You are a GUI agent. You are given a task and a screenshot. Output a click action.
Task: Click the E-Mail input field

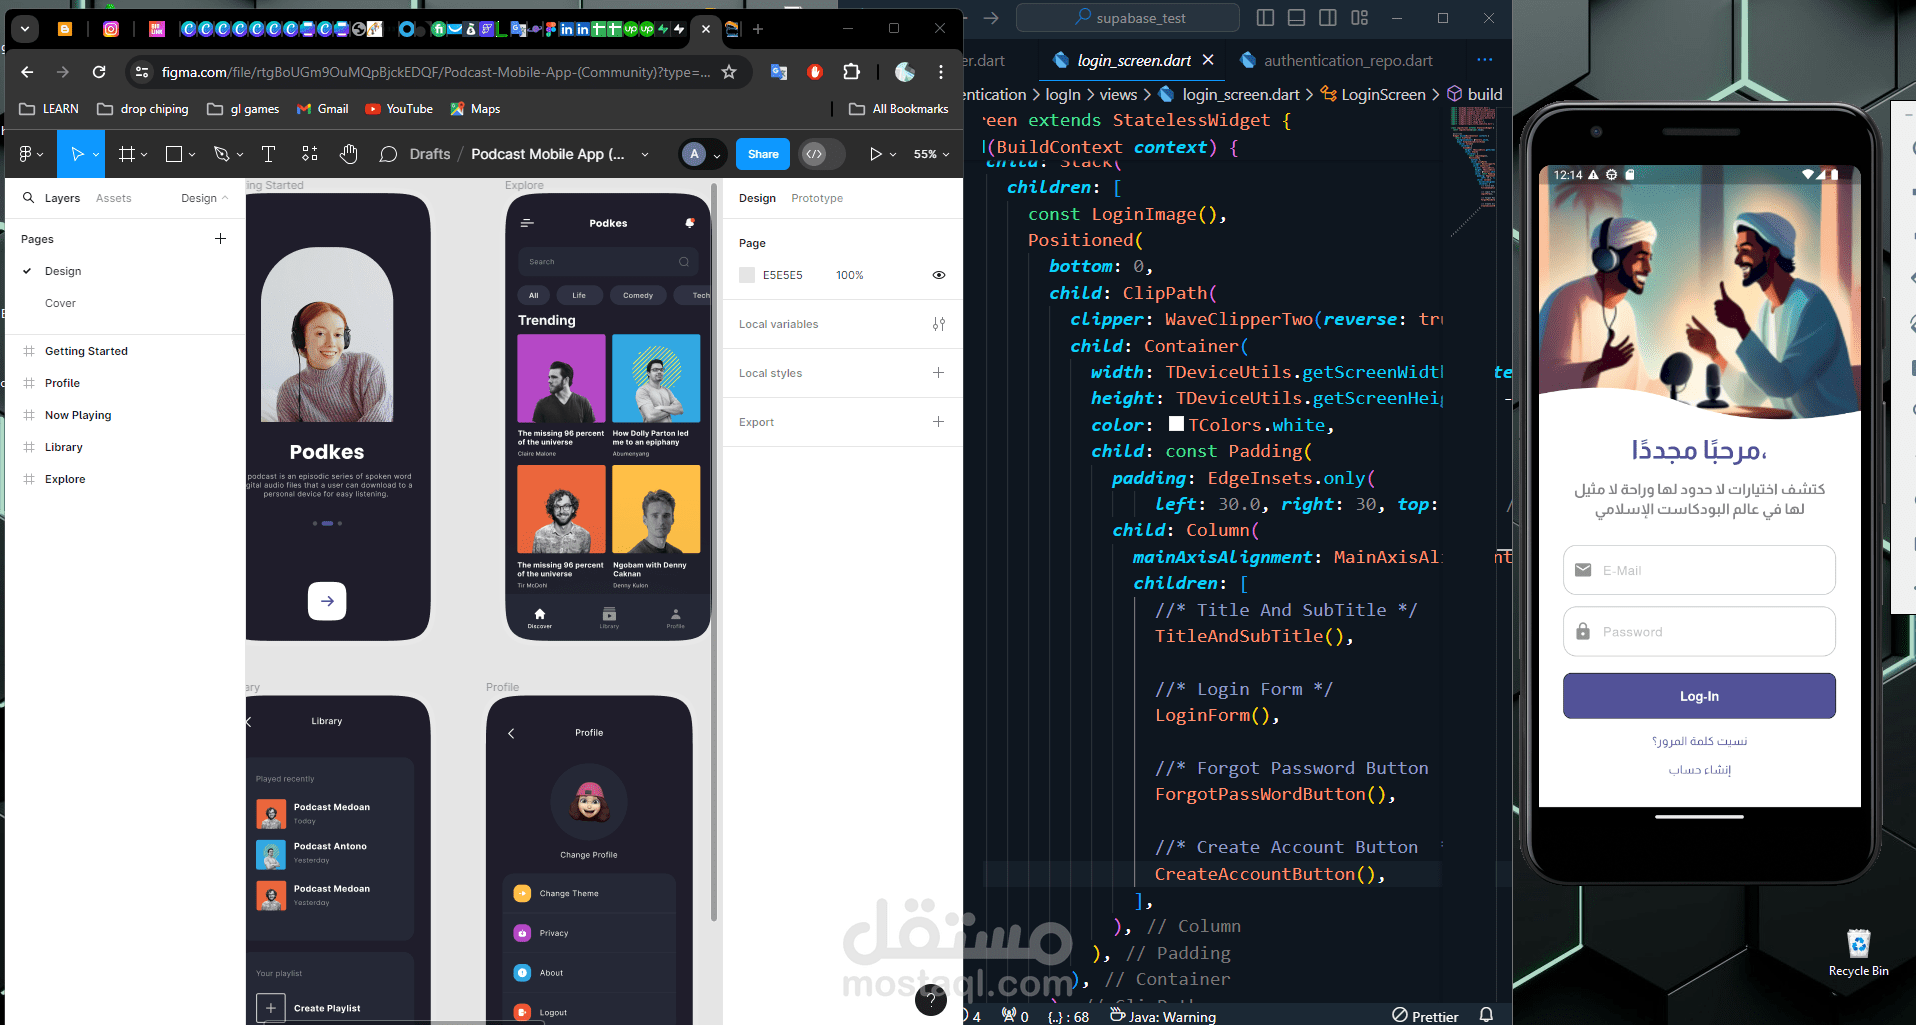pyautogui.click(x=1699, y=570)
